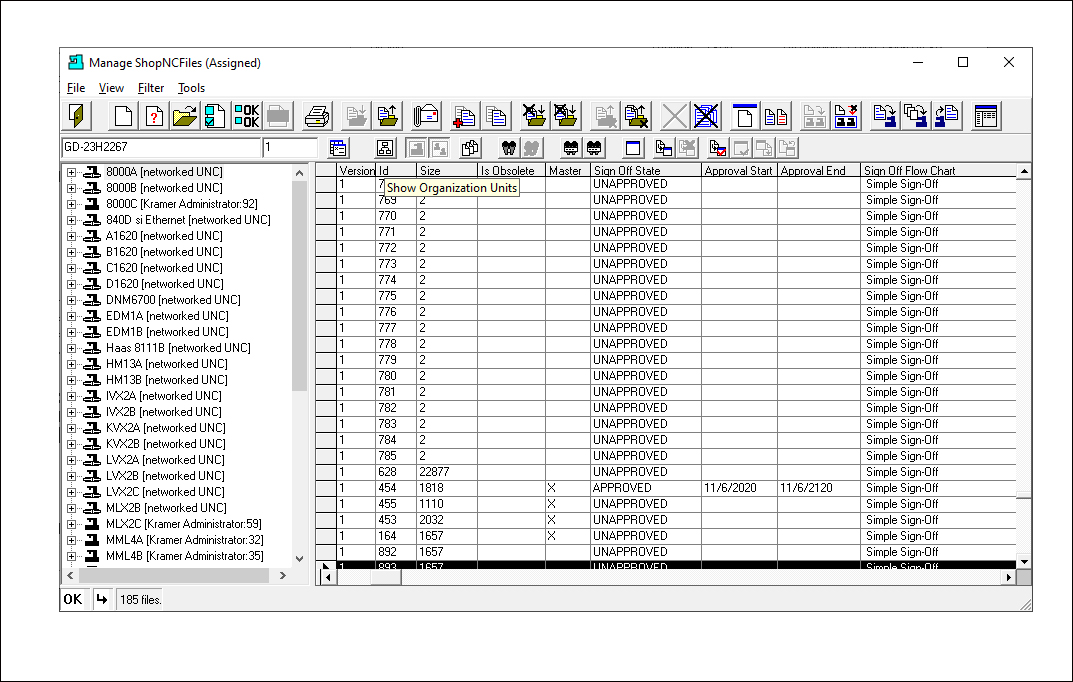Viewport: 1073px width, 682px height.
Task: Select LVX2C [networked UNC] in tree
Action: coord(165,492)
